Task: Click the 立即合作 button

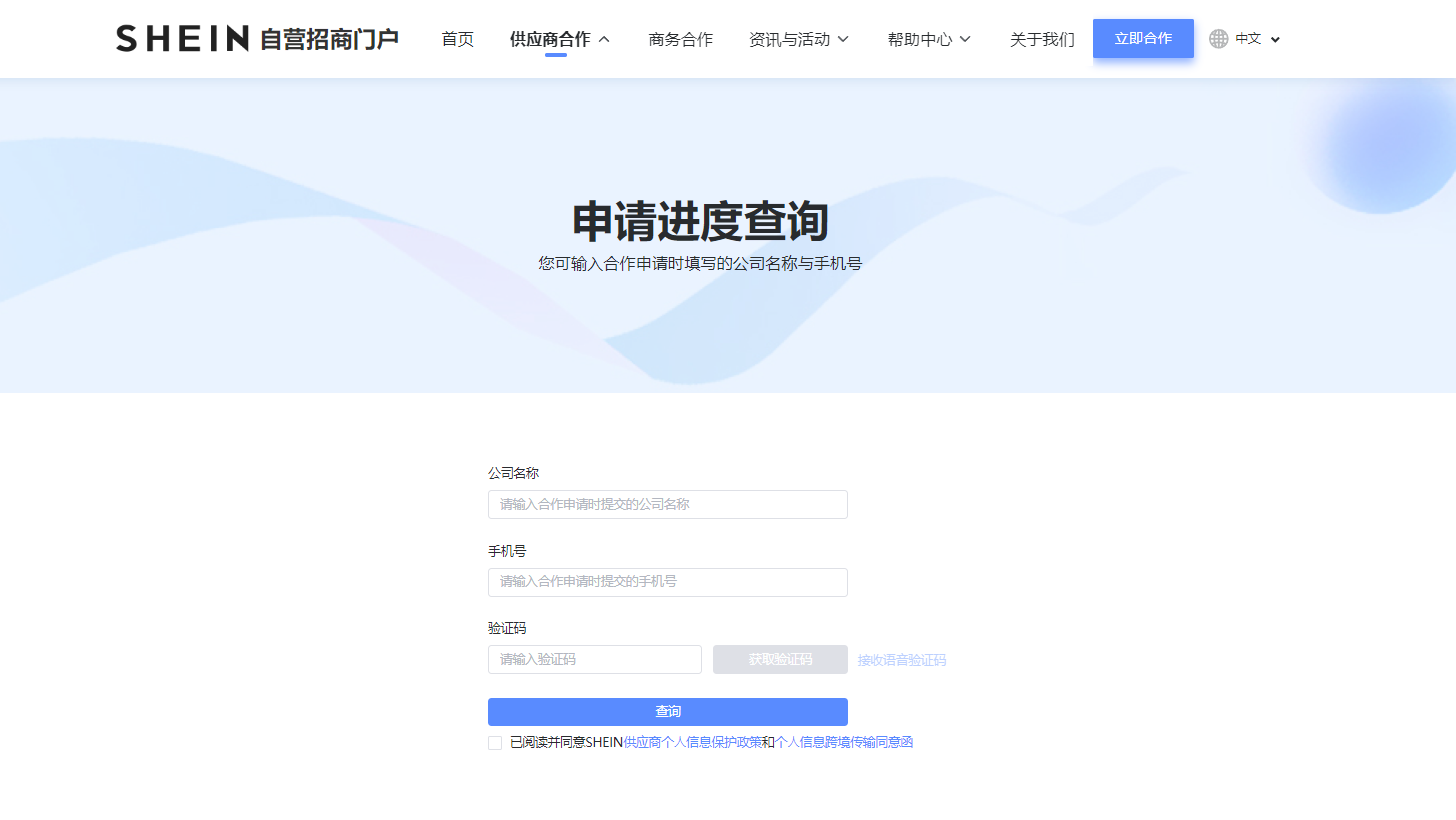Action: (x=1143, y=38)
